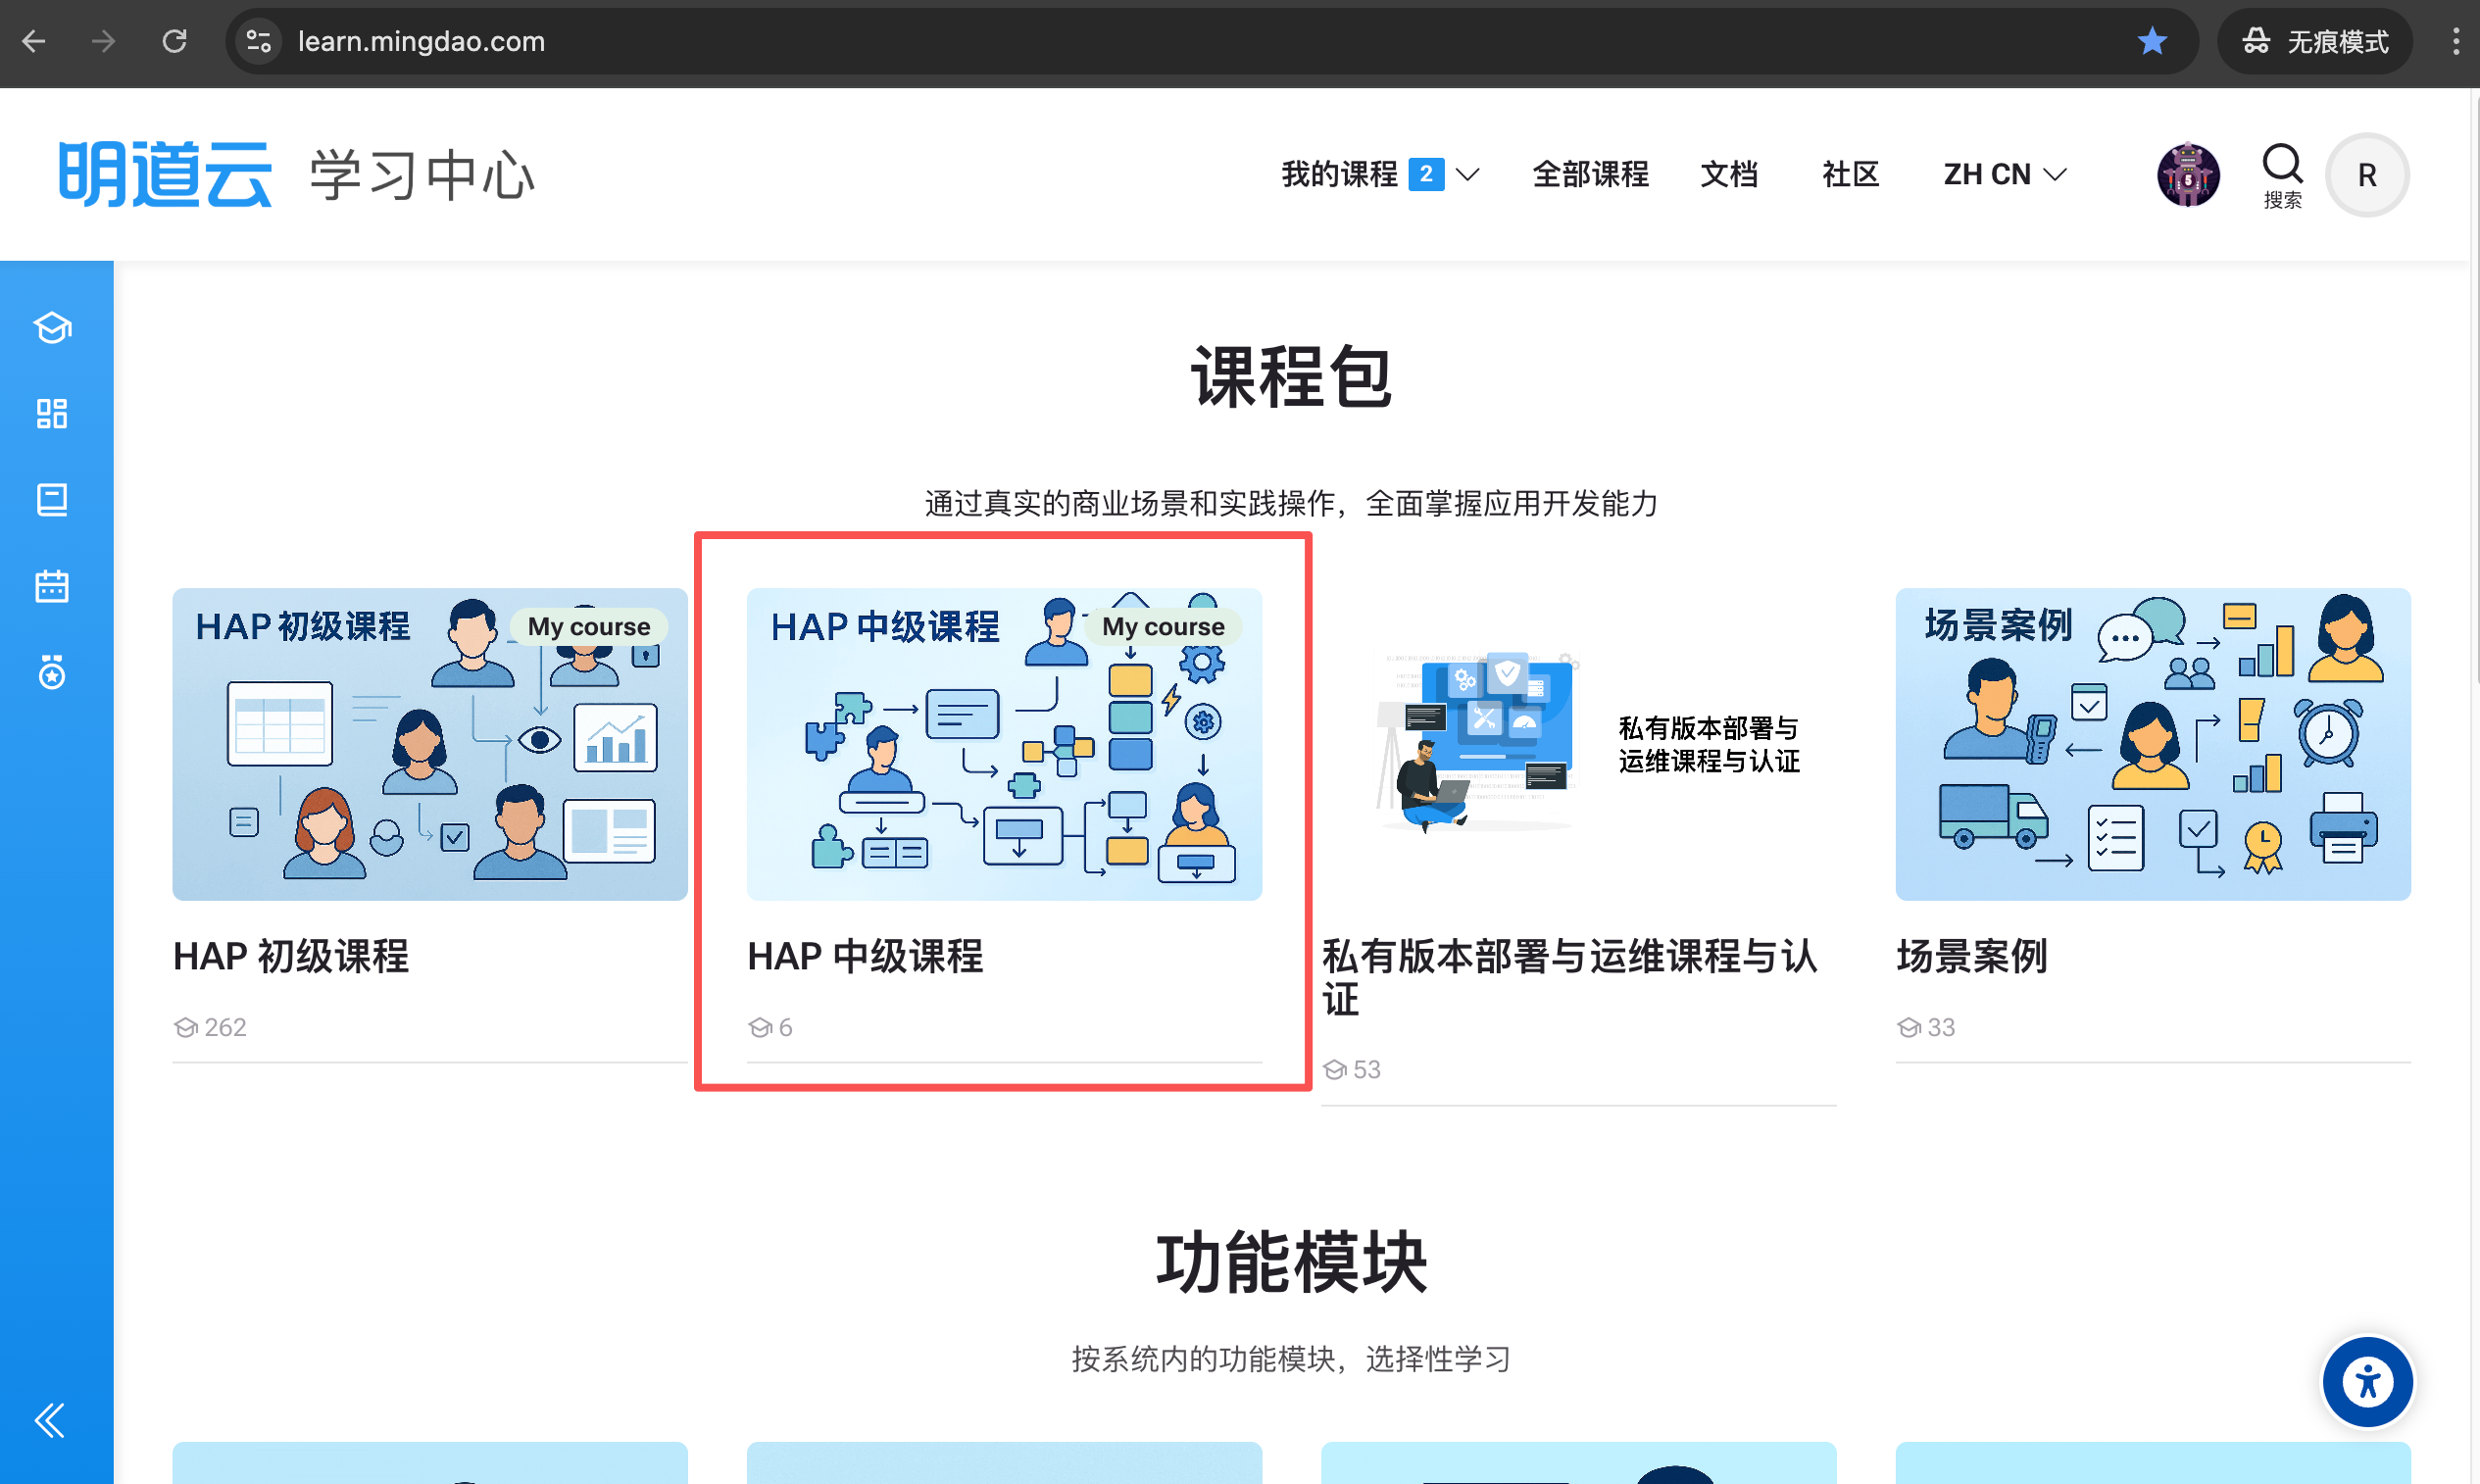Click the medal badge sidebar icon

tap(52, 672)
